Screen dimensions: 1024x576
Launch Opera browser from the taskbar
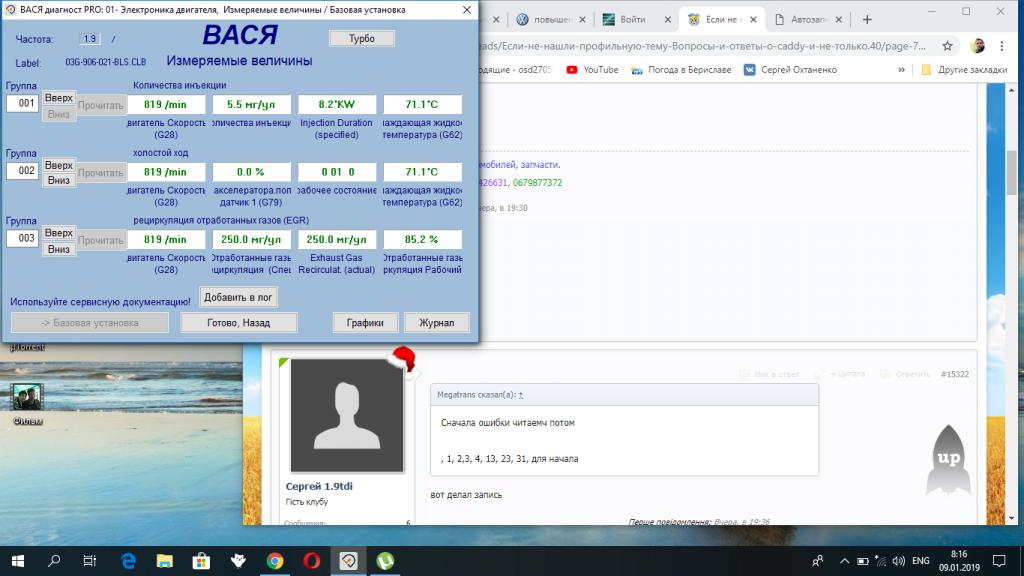tap(312, 561)
